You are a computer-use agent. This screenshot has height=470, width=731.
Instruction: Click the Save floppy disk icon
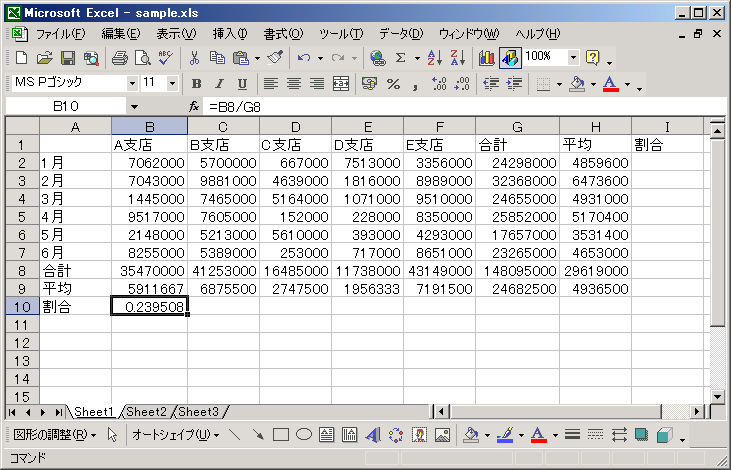click(68, 58)
